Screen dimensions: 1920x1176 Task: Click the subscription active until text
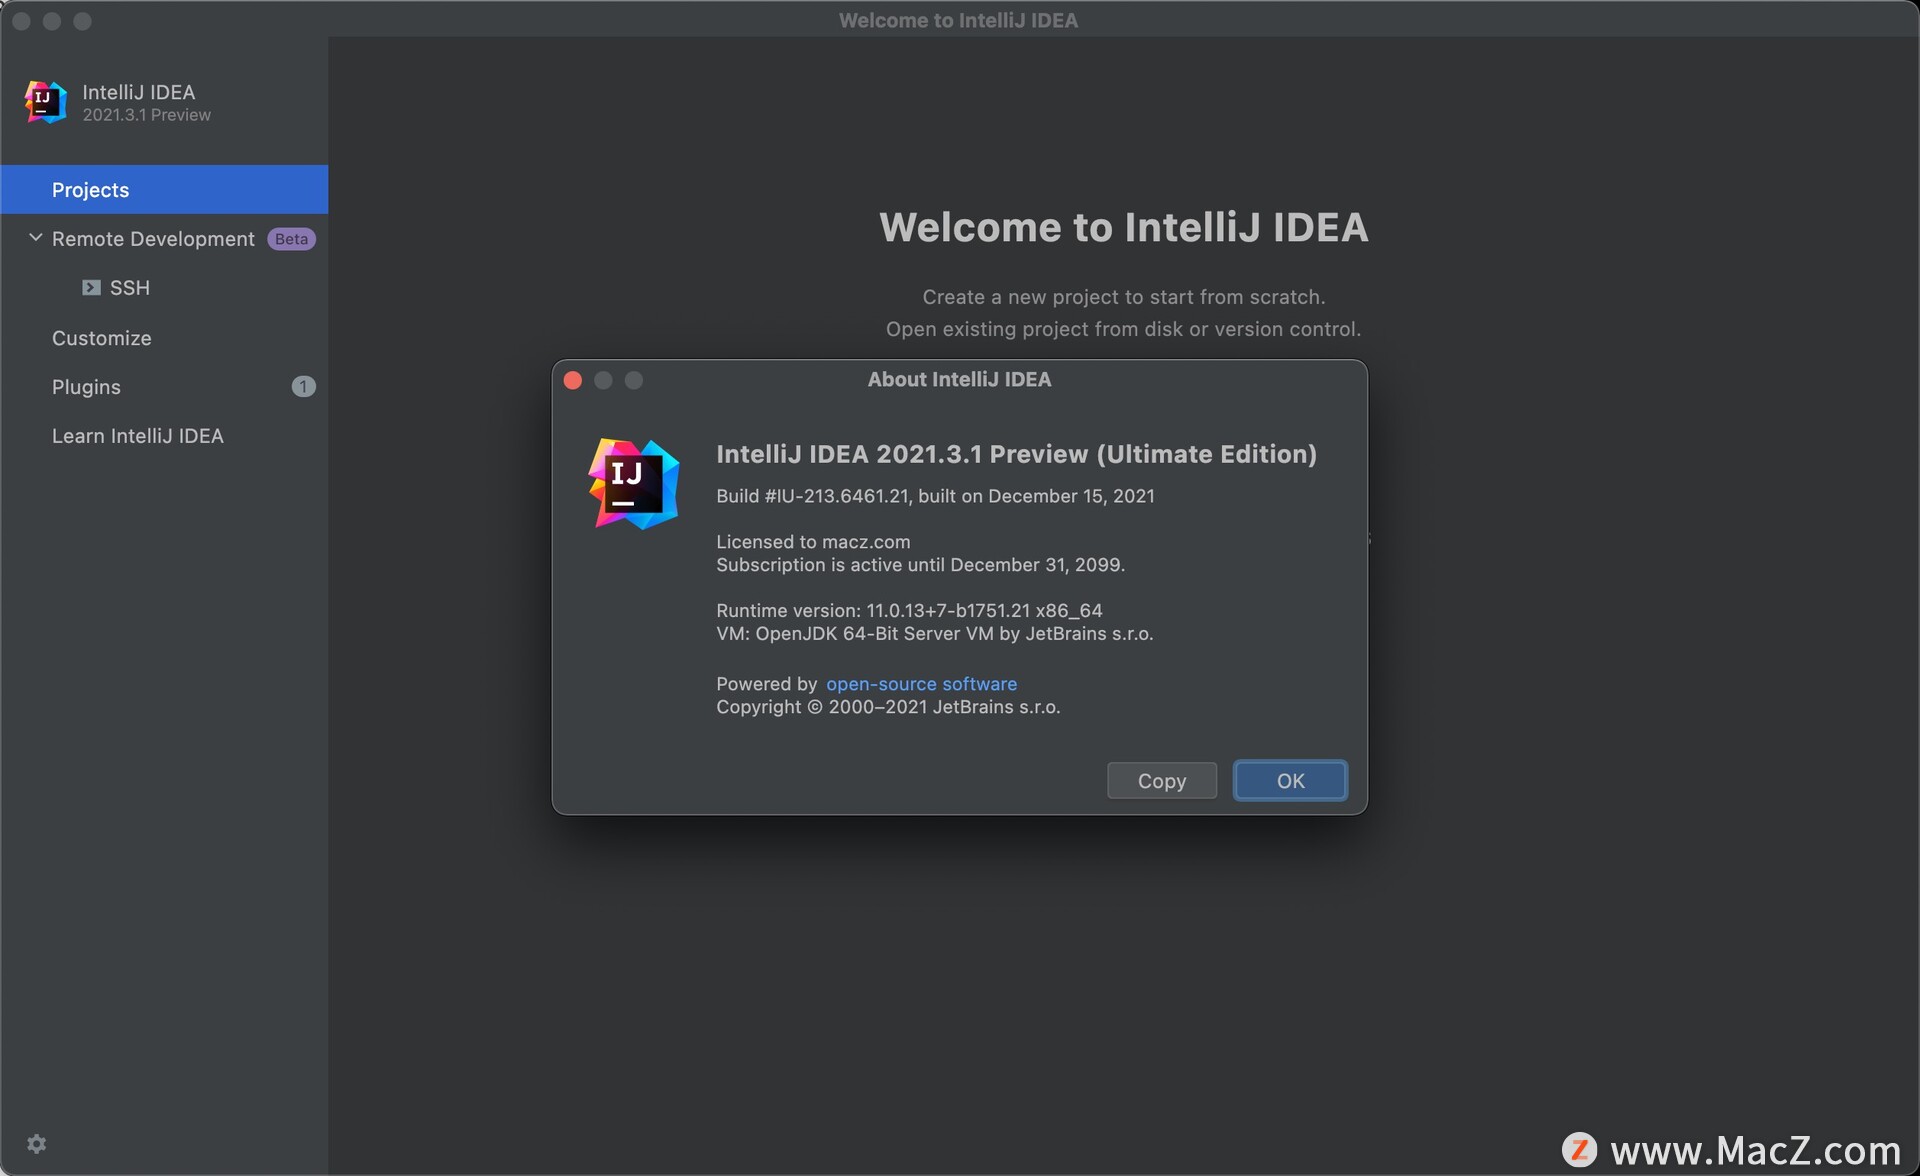920,565
